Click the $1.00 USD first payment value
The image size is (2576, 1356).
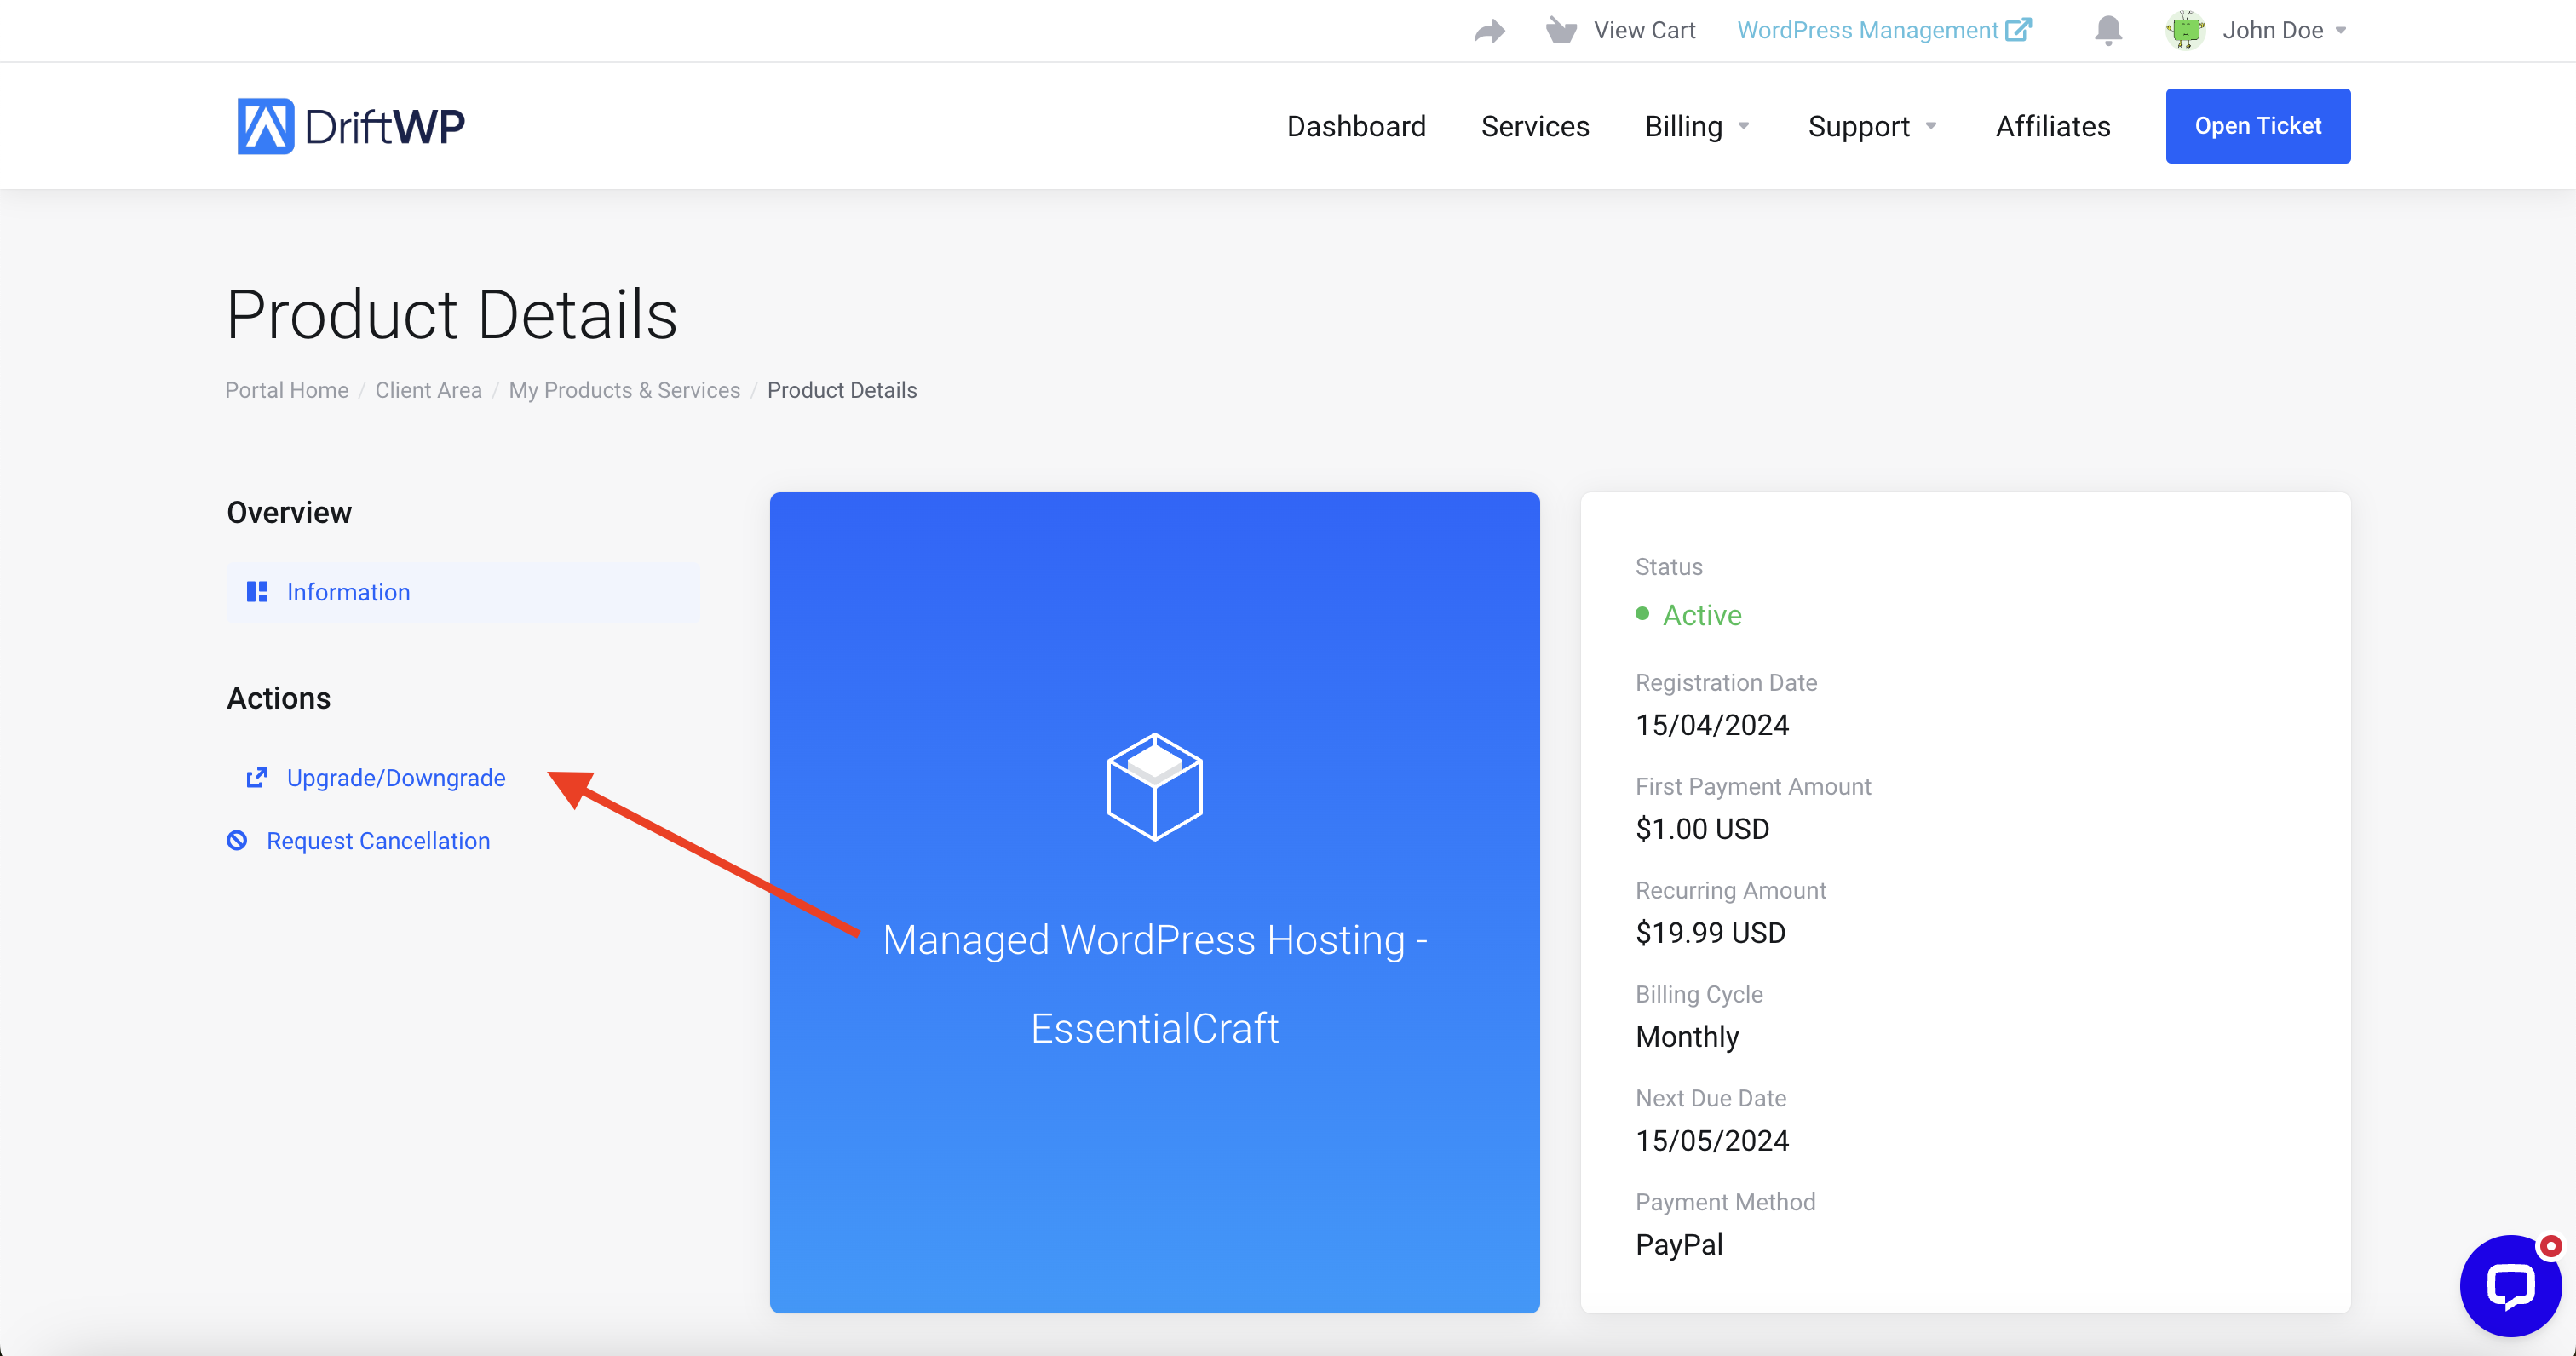(x=1702, y=829)
